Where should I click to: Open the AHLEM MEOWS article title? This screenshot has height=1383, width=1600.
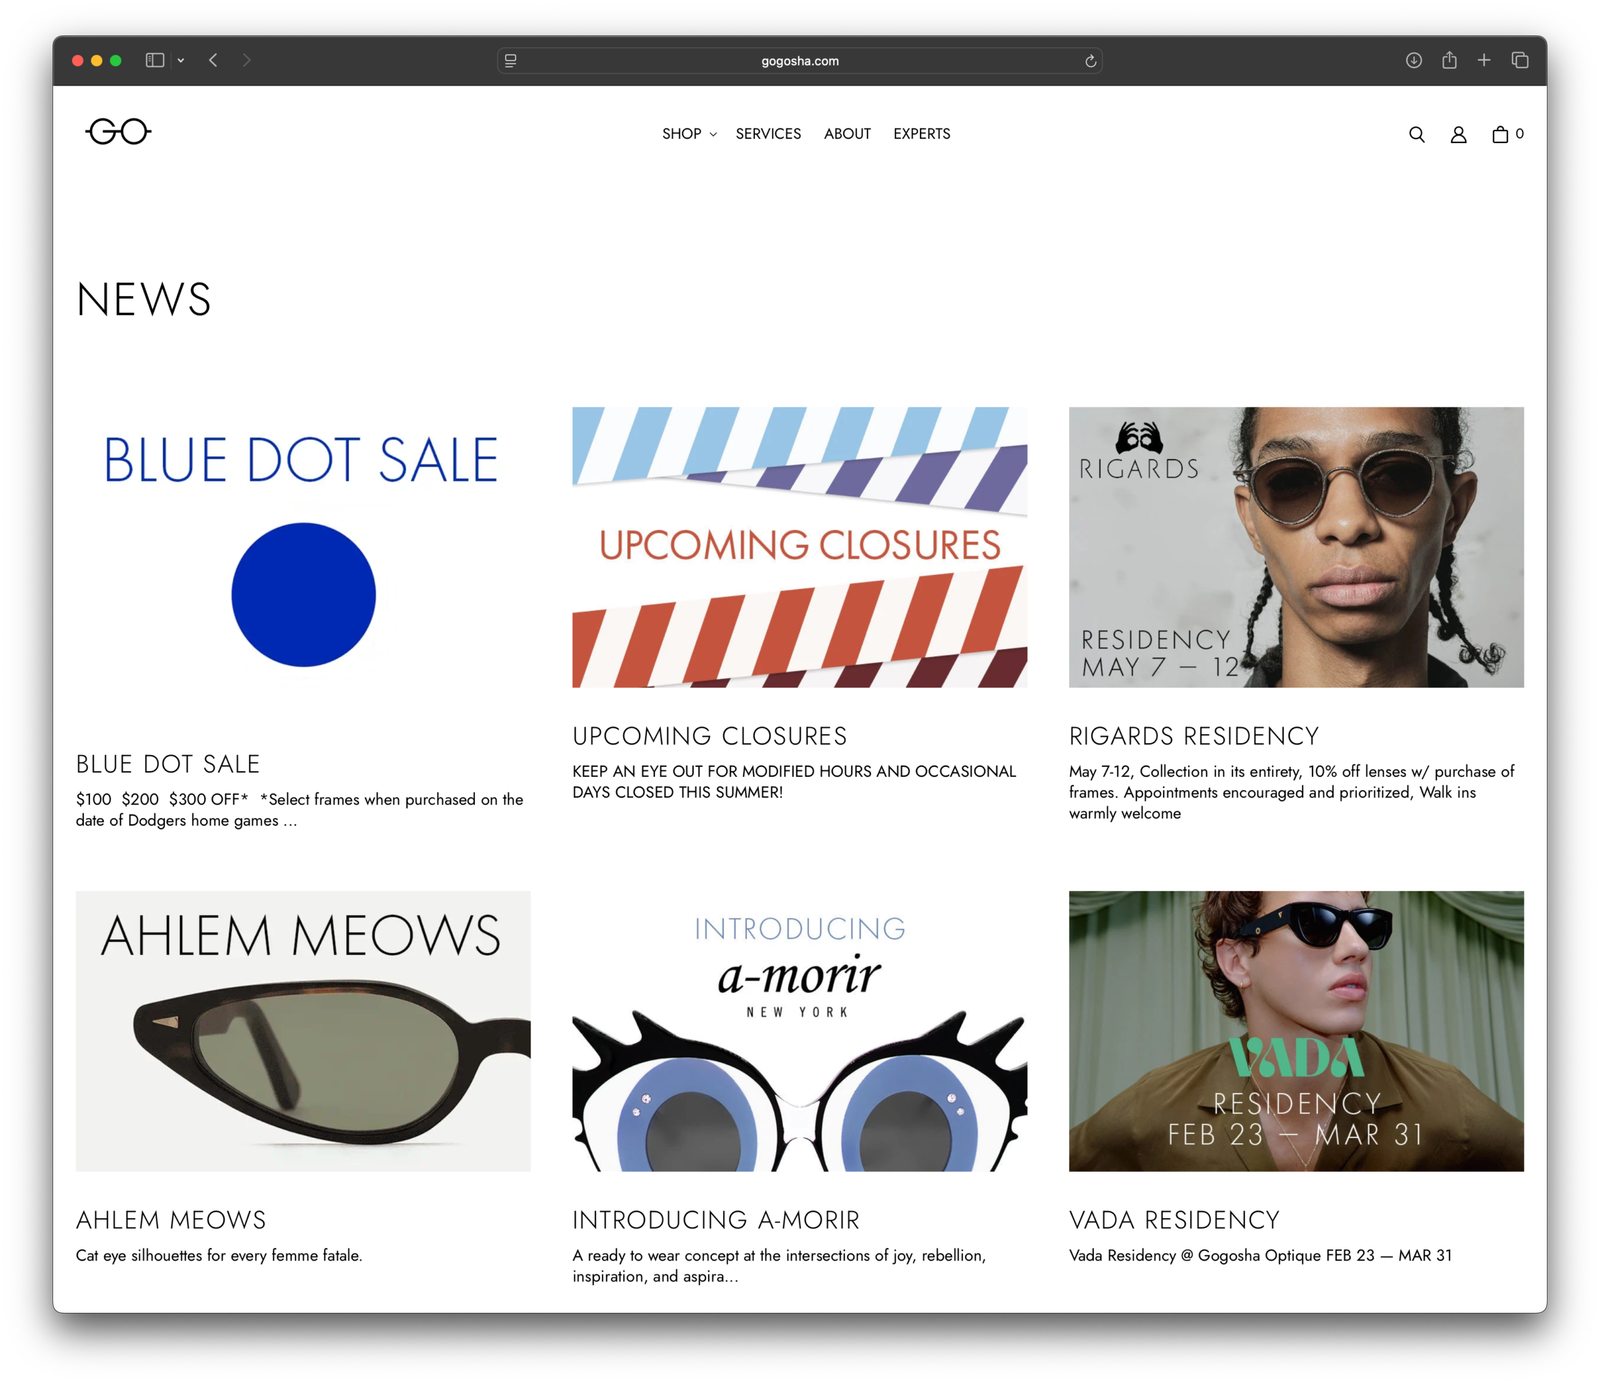[x=171, y=1220]
